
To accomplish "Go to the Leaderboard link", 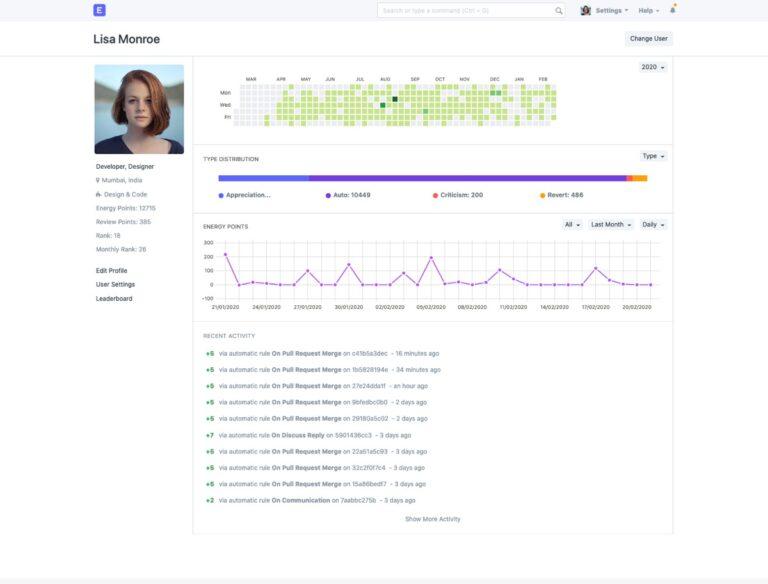I will click(x=114, y=298).
